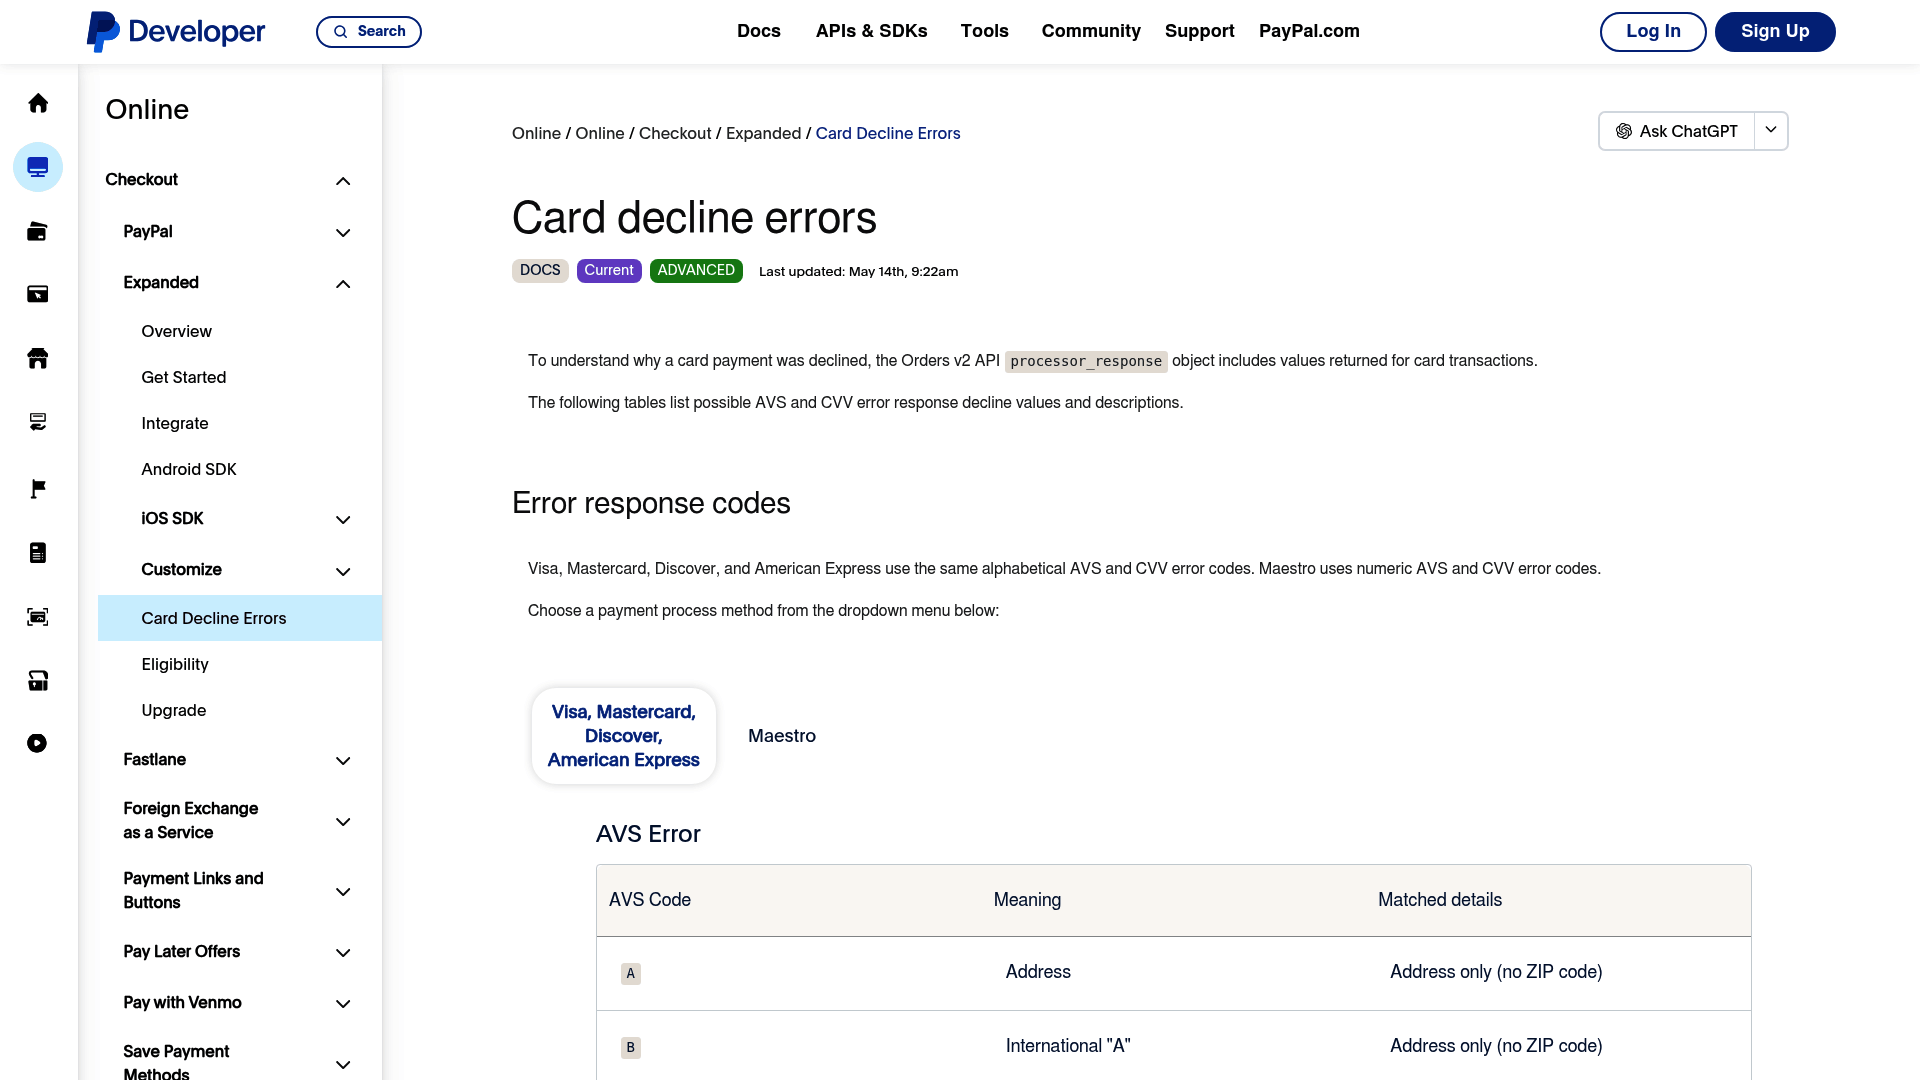This screenshot has height=1080, width=1920.
Task: Open Upgrade in the sidebar
Action: [x=174, y=710]
